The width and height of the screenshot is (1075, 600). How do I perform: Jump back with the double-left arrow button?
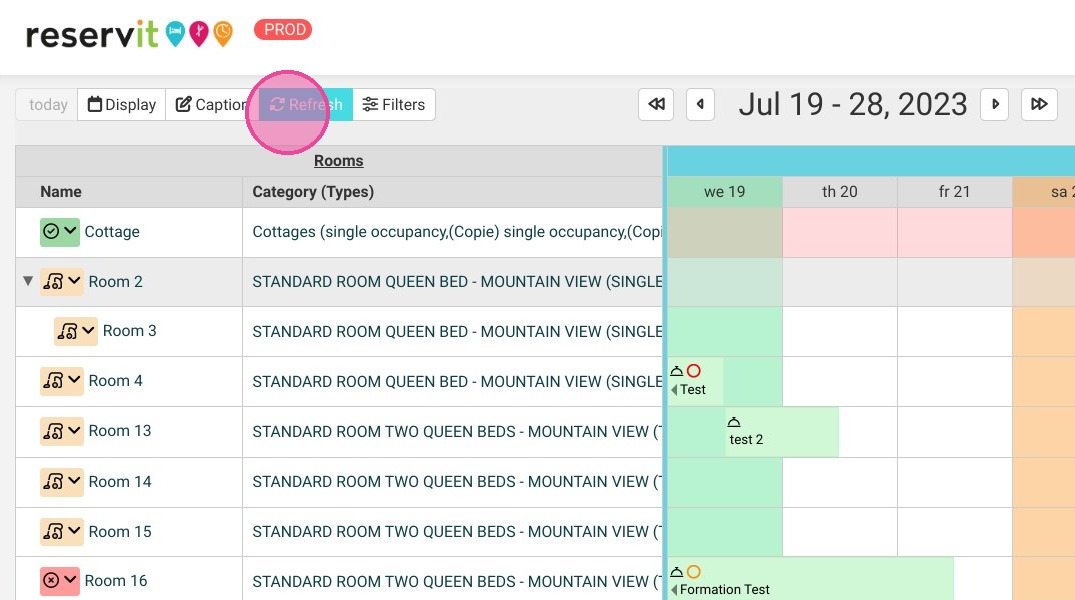tap(656, 104)
